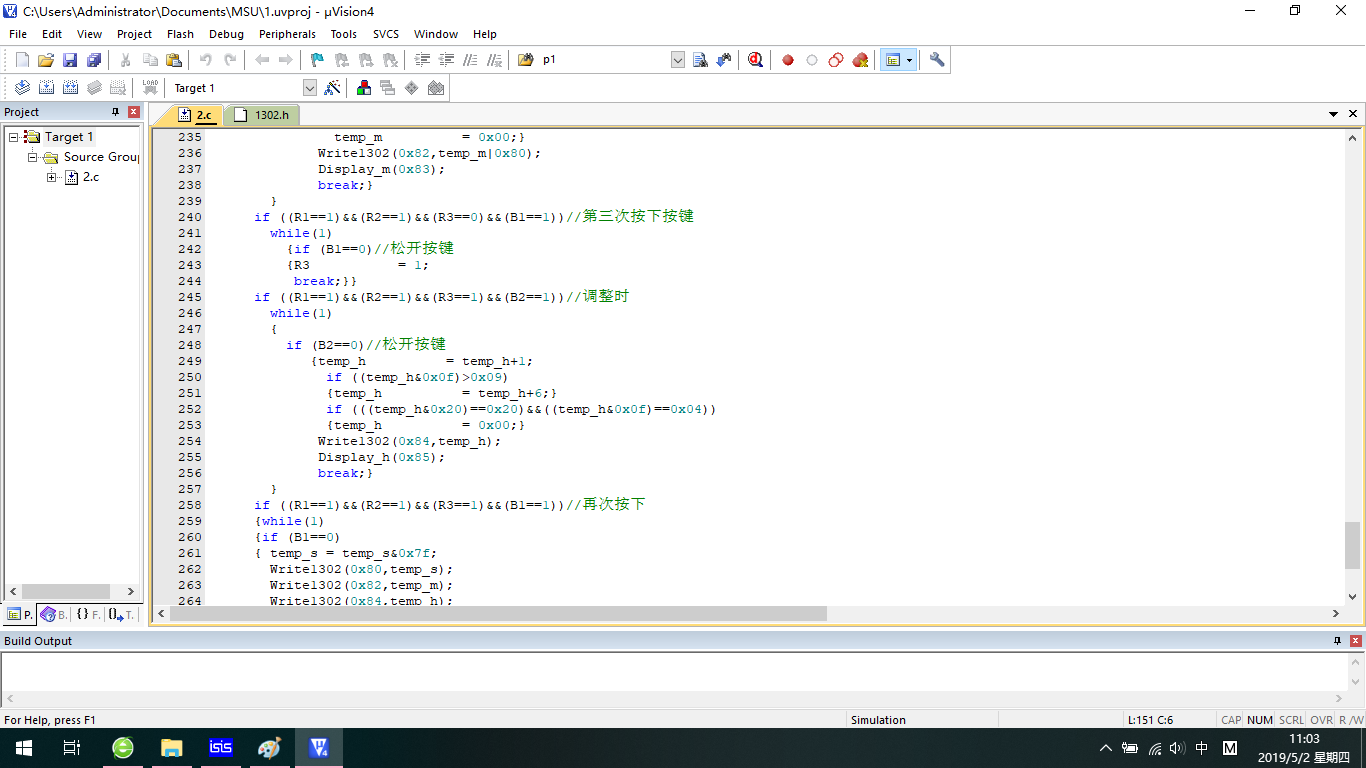Open editor tab list dropdown arrow

pyautogui.click(x=1333, y=114)
